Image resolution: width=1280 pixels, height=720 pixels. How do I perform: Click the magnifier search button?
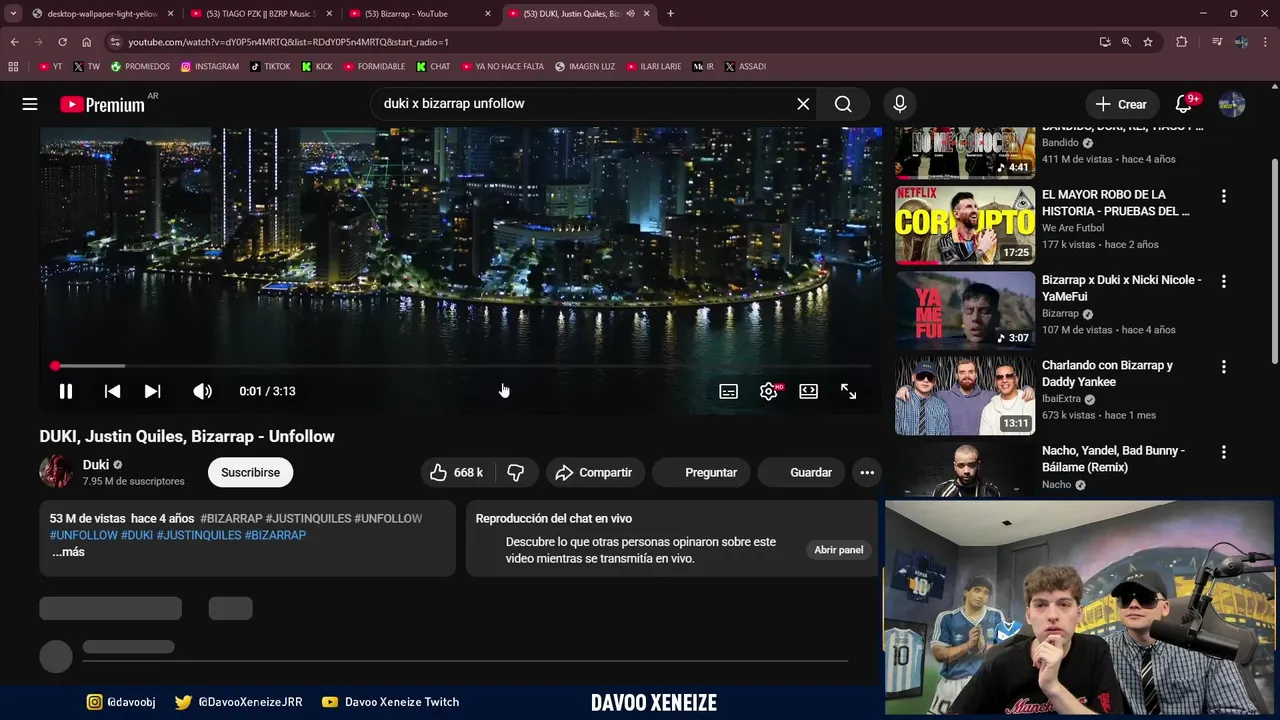tap(843, 104)
